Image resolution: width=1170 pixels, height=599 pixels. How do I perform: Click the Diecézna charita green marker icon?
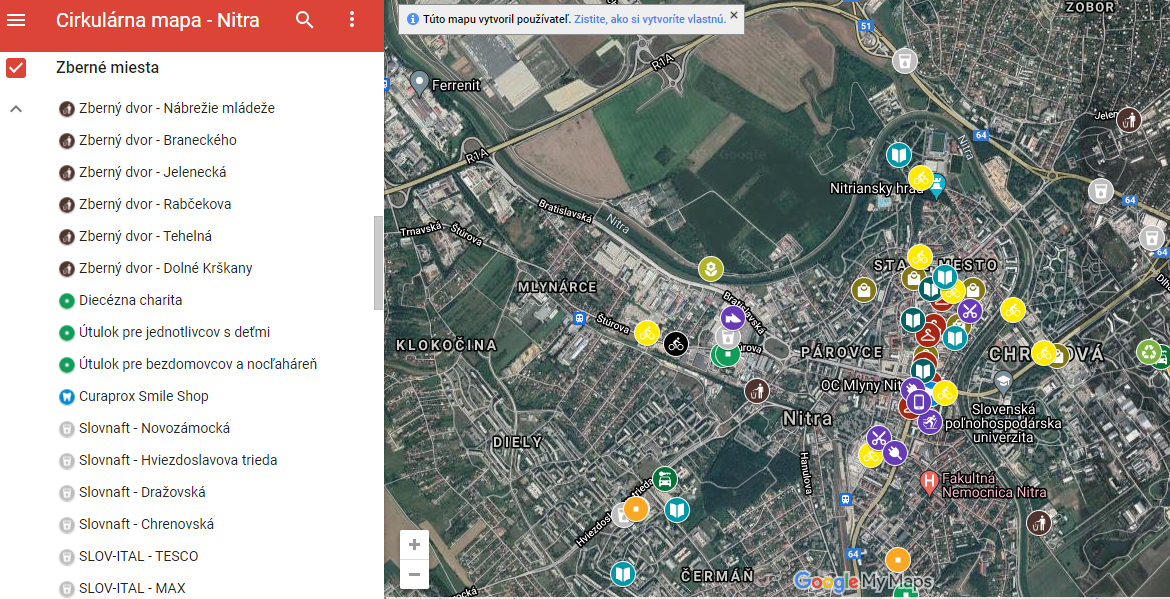click(x=66, y=300)
